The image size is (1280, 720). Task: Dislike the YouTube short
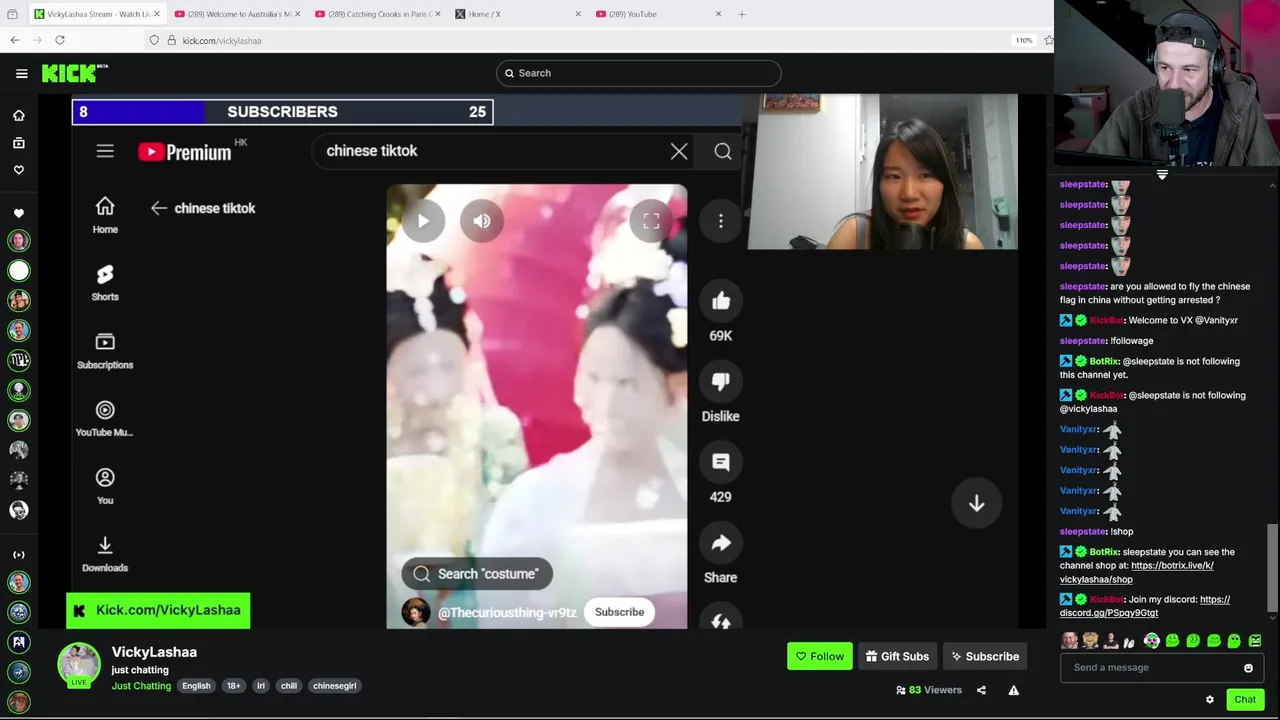click(x=721, y=381)
